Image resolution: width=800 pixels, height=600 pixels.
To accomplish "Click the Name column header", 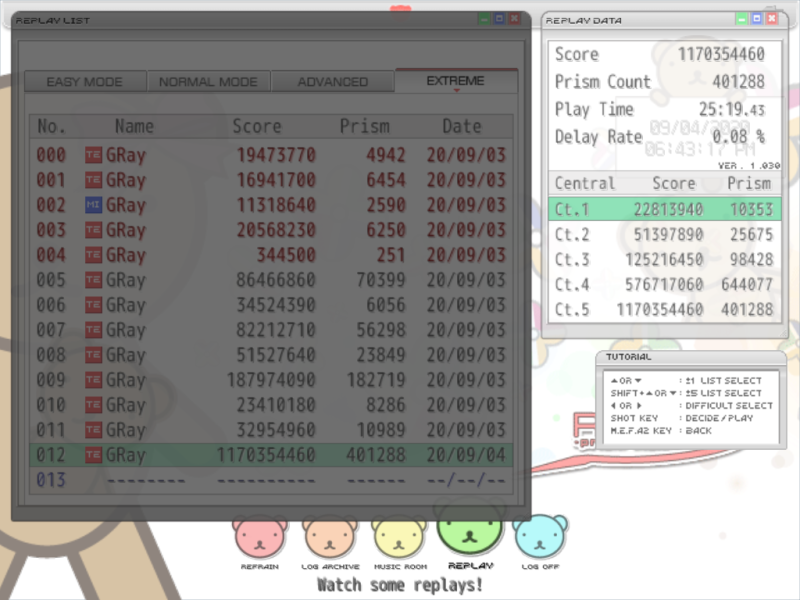I will click(x=134, y=126).
